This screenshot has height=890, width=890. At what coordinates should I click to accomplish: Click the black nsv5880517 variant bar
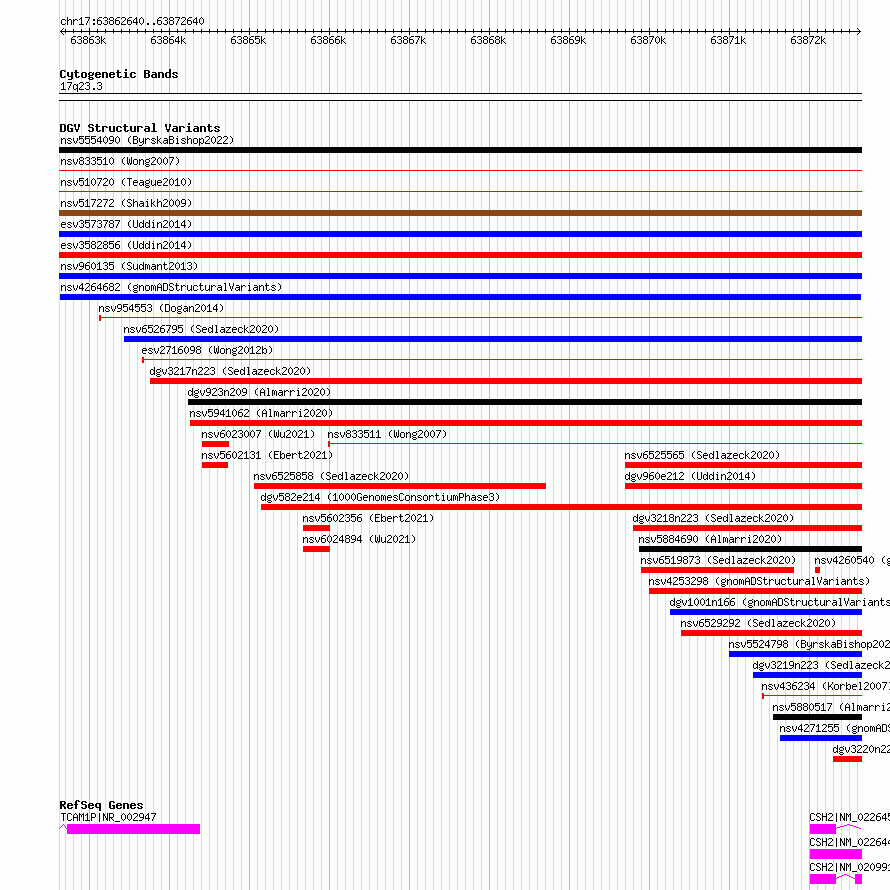[x=817, y=717]
